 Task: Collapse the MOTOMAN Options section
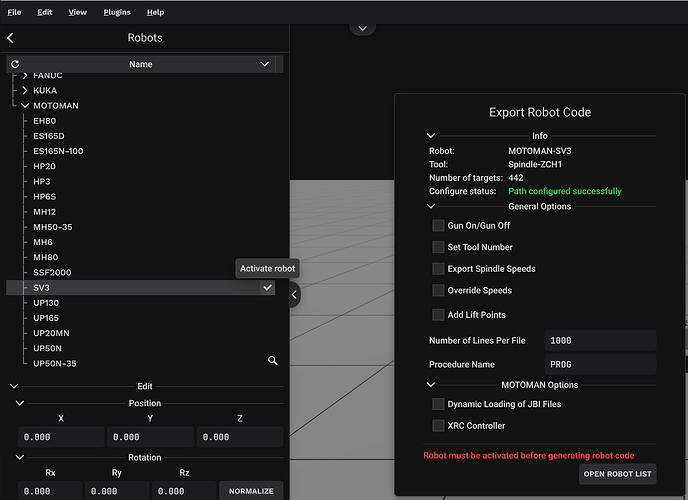(x=431, y=385)
